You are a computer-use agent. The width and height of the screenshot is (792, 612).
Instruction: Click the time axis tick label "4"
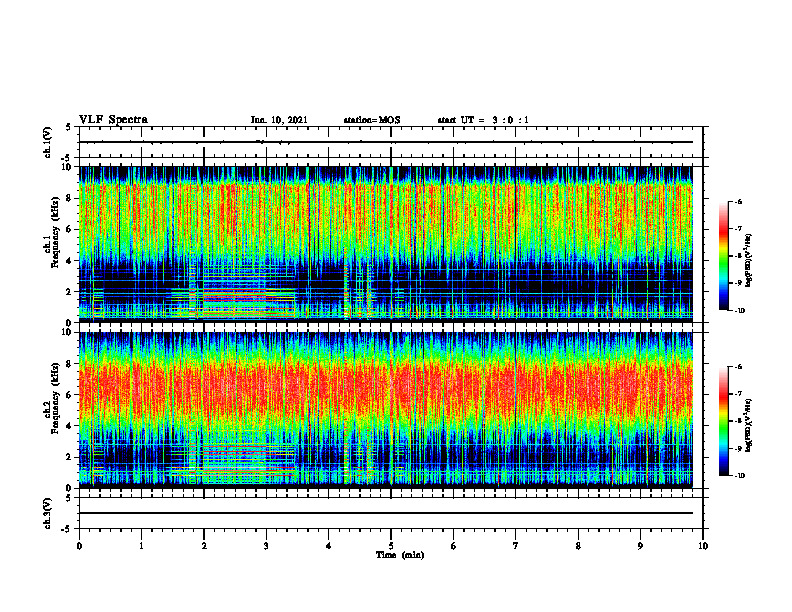329,546
